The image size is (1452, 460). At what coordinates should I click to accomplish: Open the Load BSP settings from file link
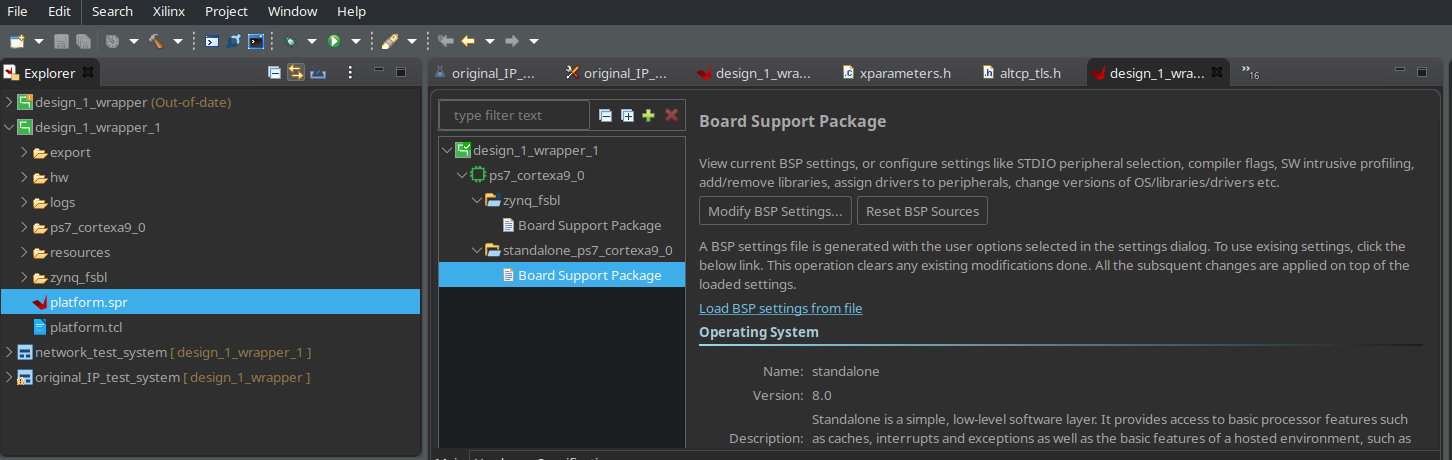[780, 308]
